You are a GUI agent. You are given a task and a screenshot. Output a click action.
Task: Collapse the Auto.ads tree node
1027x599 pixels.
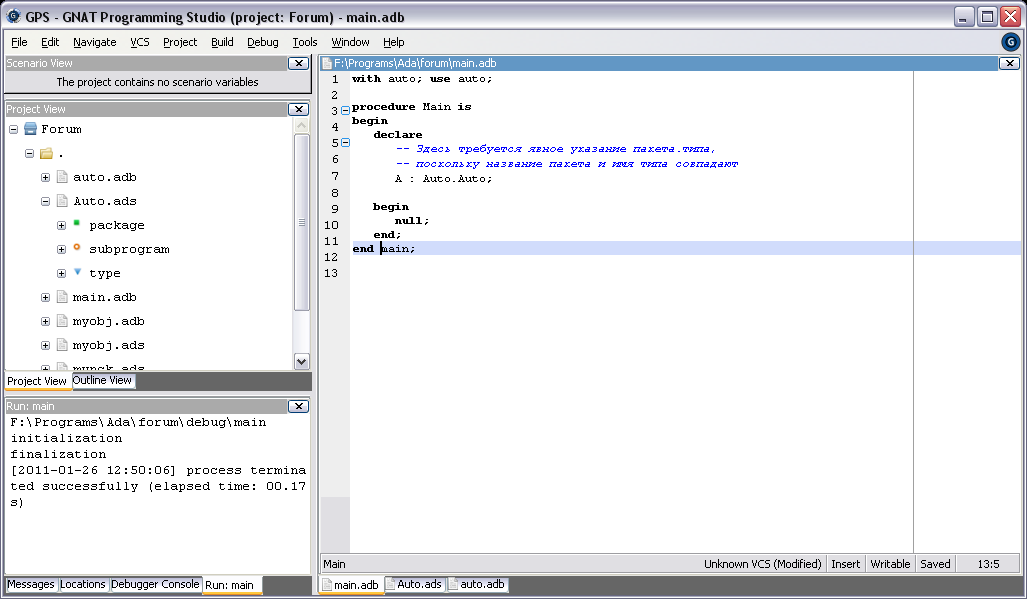click(46, 201)
